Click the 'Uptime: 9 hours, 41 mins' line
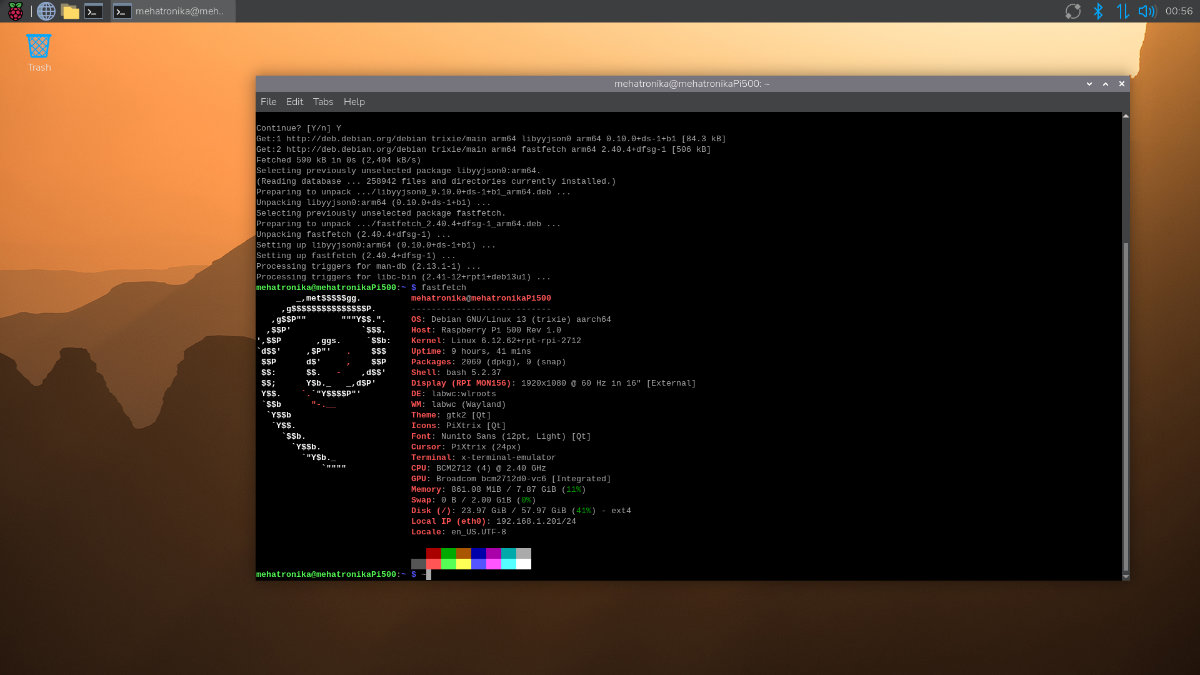The width and height of the screenshot is (1200, 675). coord(473,352)
